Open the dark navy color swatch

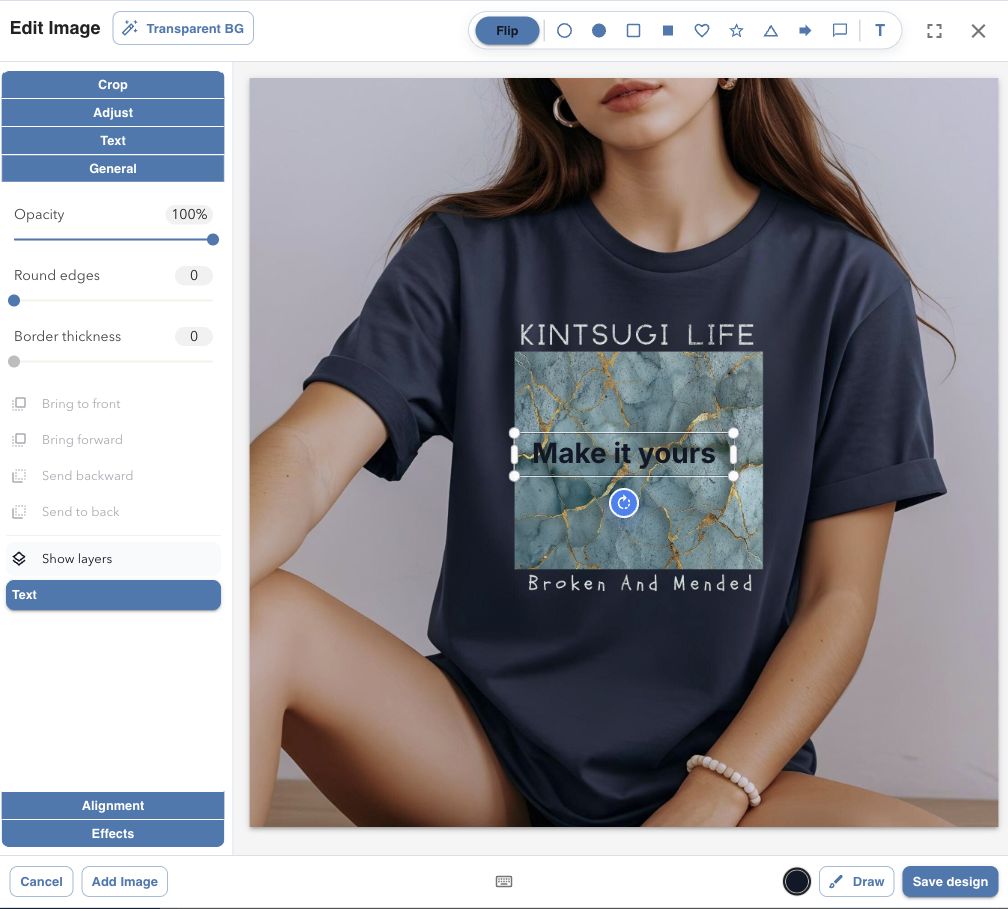coord(796,881)
